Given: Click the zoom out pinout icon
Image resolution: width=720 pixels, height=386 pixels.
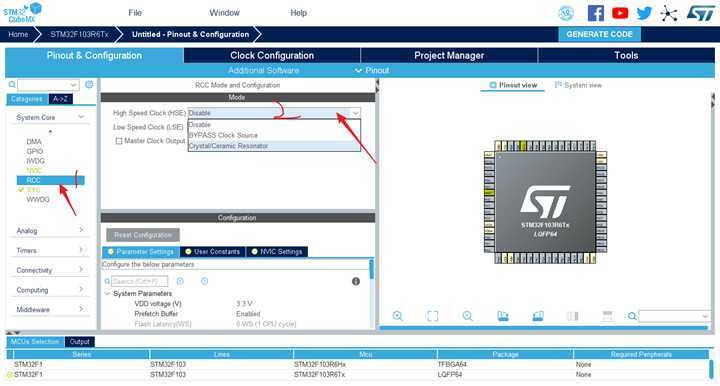Looking at the screenshot, I should [467, 316].
